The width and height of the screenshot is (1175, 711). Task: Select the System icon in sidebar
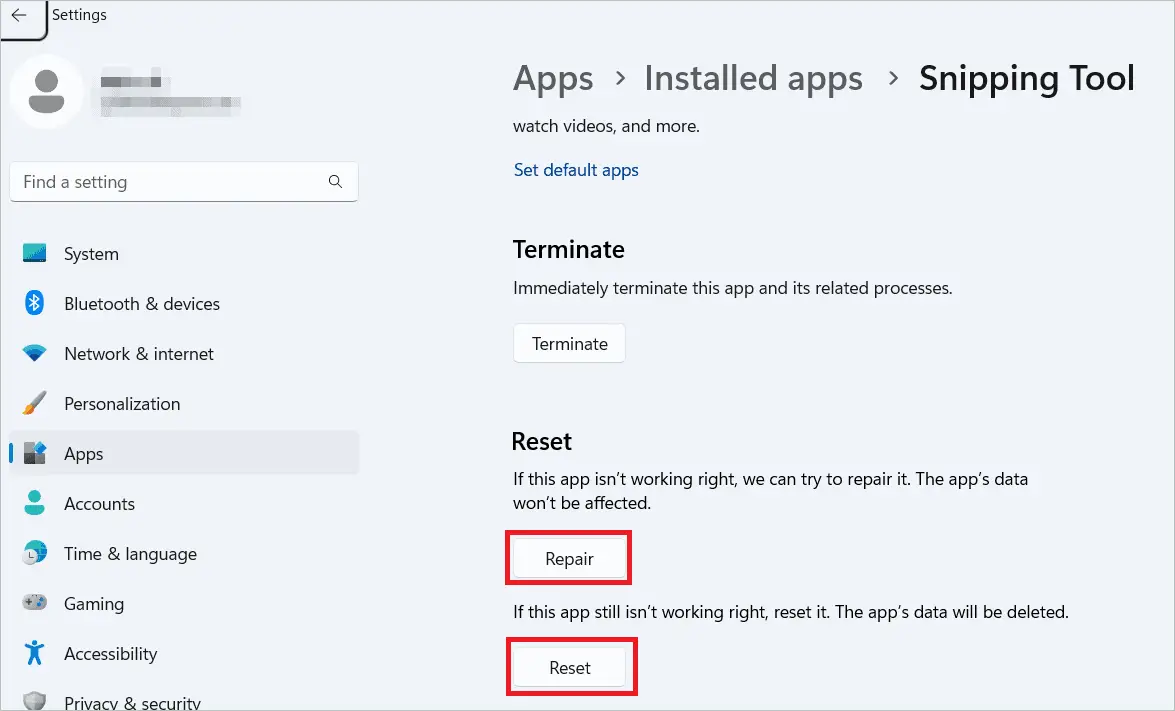click(x=34, y=253)
